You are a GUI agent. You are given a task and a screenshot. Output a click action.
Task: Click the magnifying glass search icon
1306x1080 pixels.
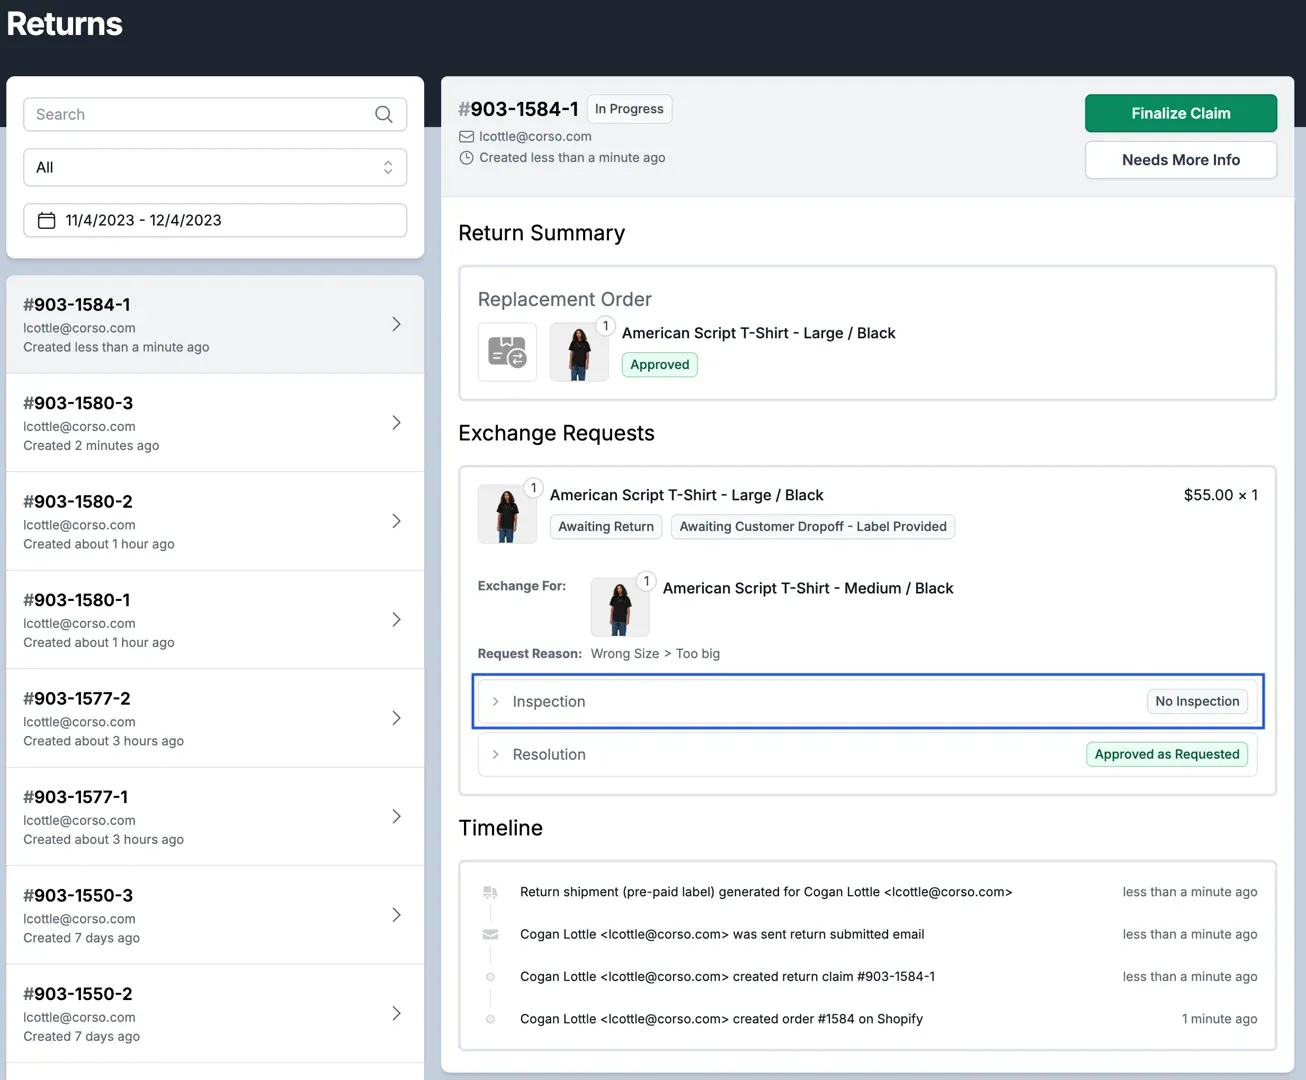[x=383, y=115]
